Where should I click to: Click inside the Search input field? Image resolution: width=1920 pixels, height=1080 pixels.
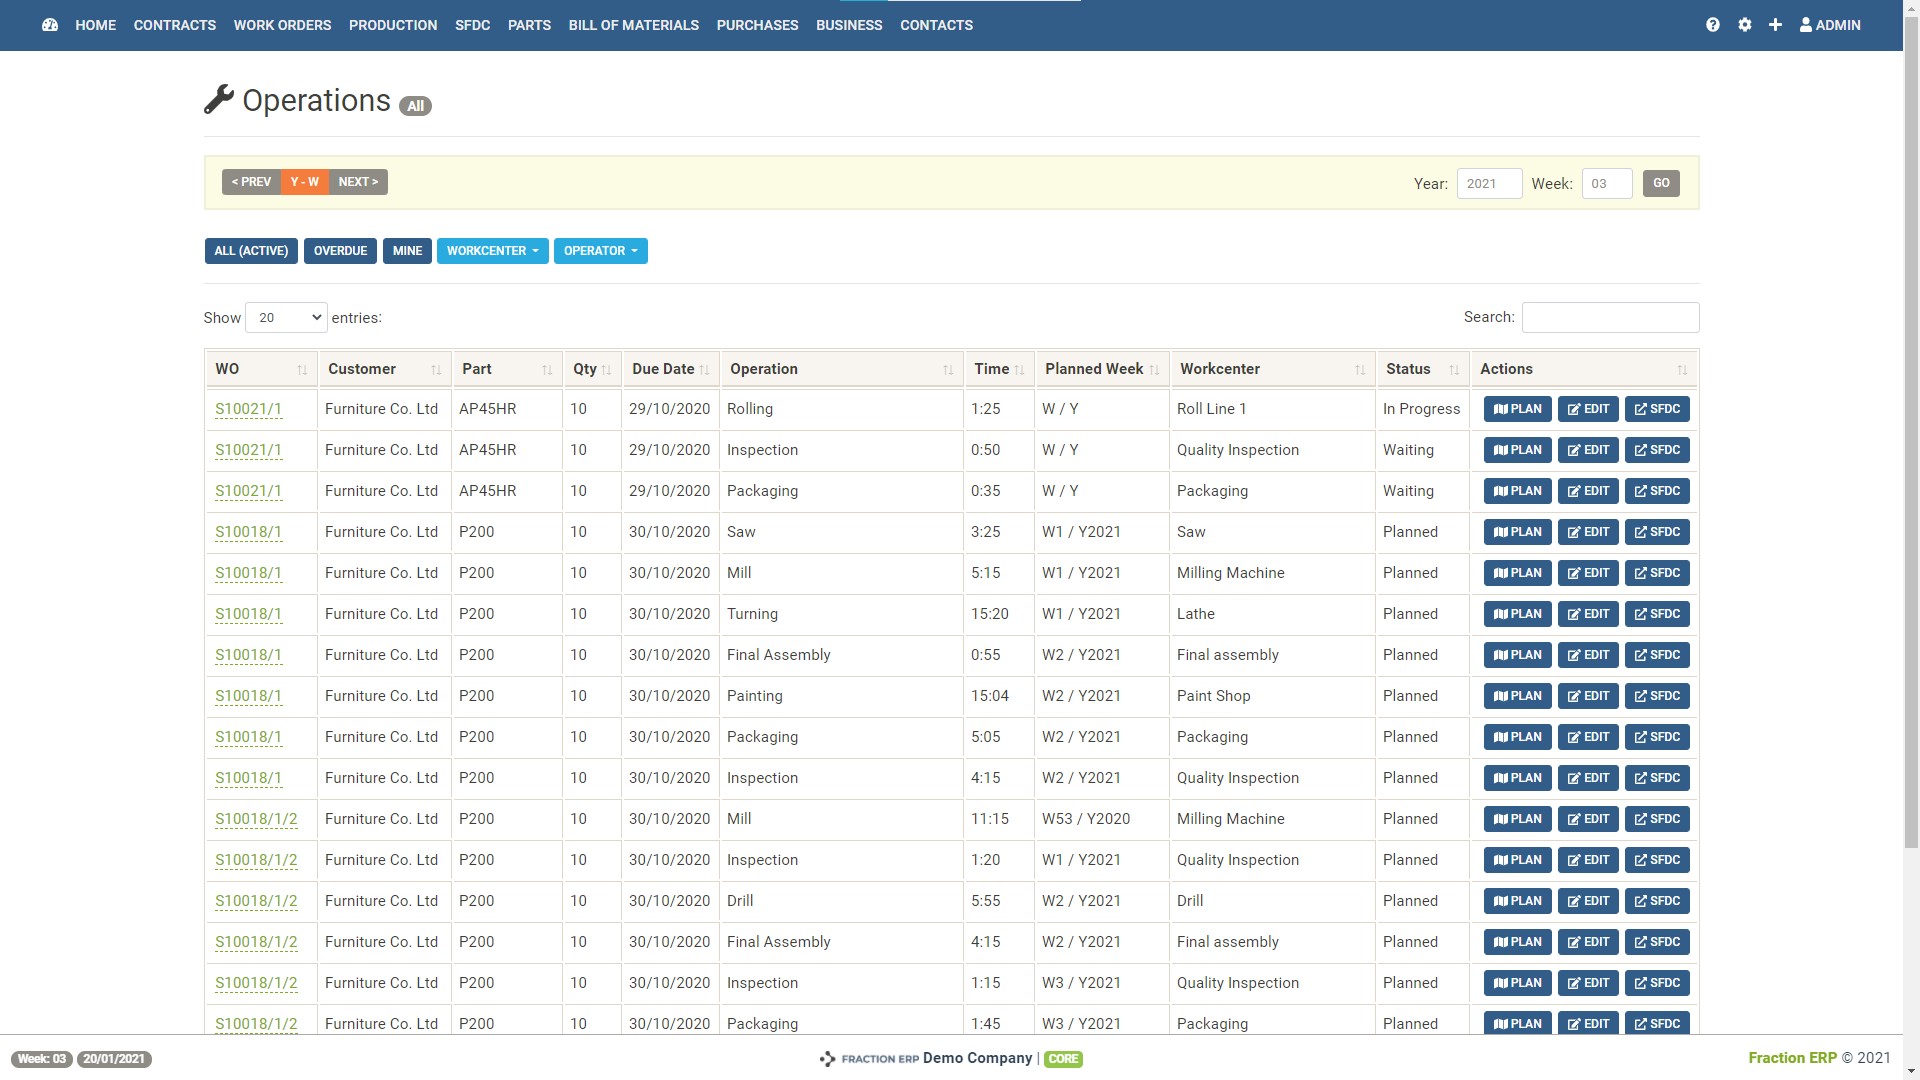pos(1610,318)
